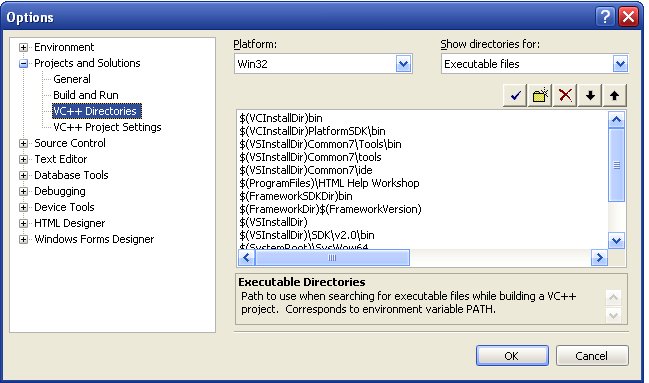This screenshot has height=383, width=649.
Task: Select the plain $(VSInstallDir) entry
Action: (x=274, y=222)
